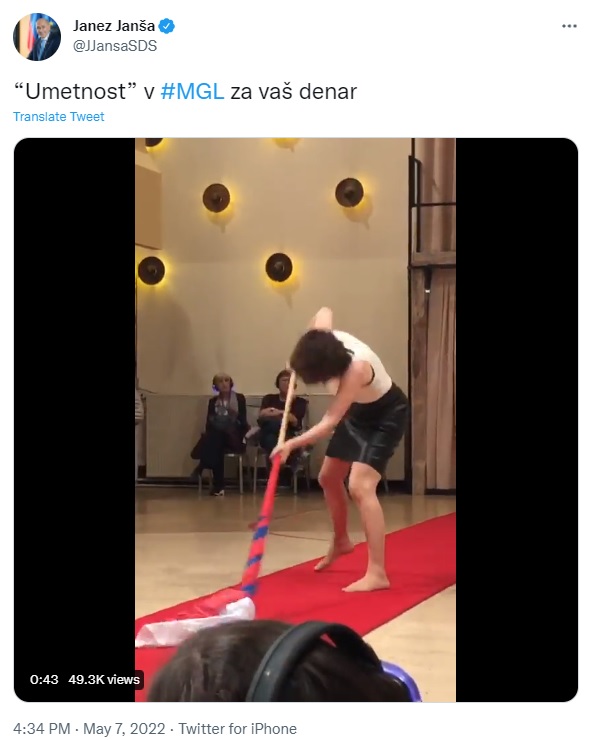590x740 pixels.
Task: Open Janez Janša's profile avatar
Action: point(37,37)
